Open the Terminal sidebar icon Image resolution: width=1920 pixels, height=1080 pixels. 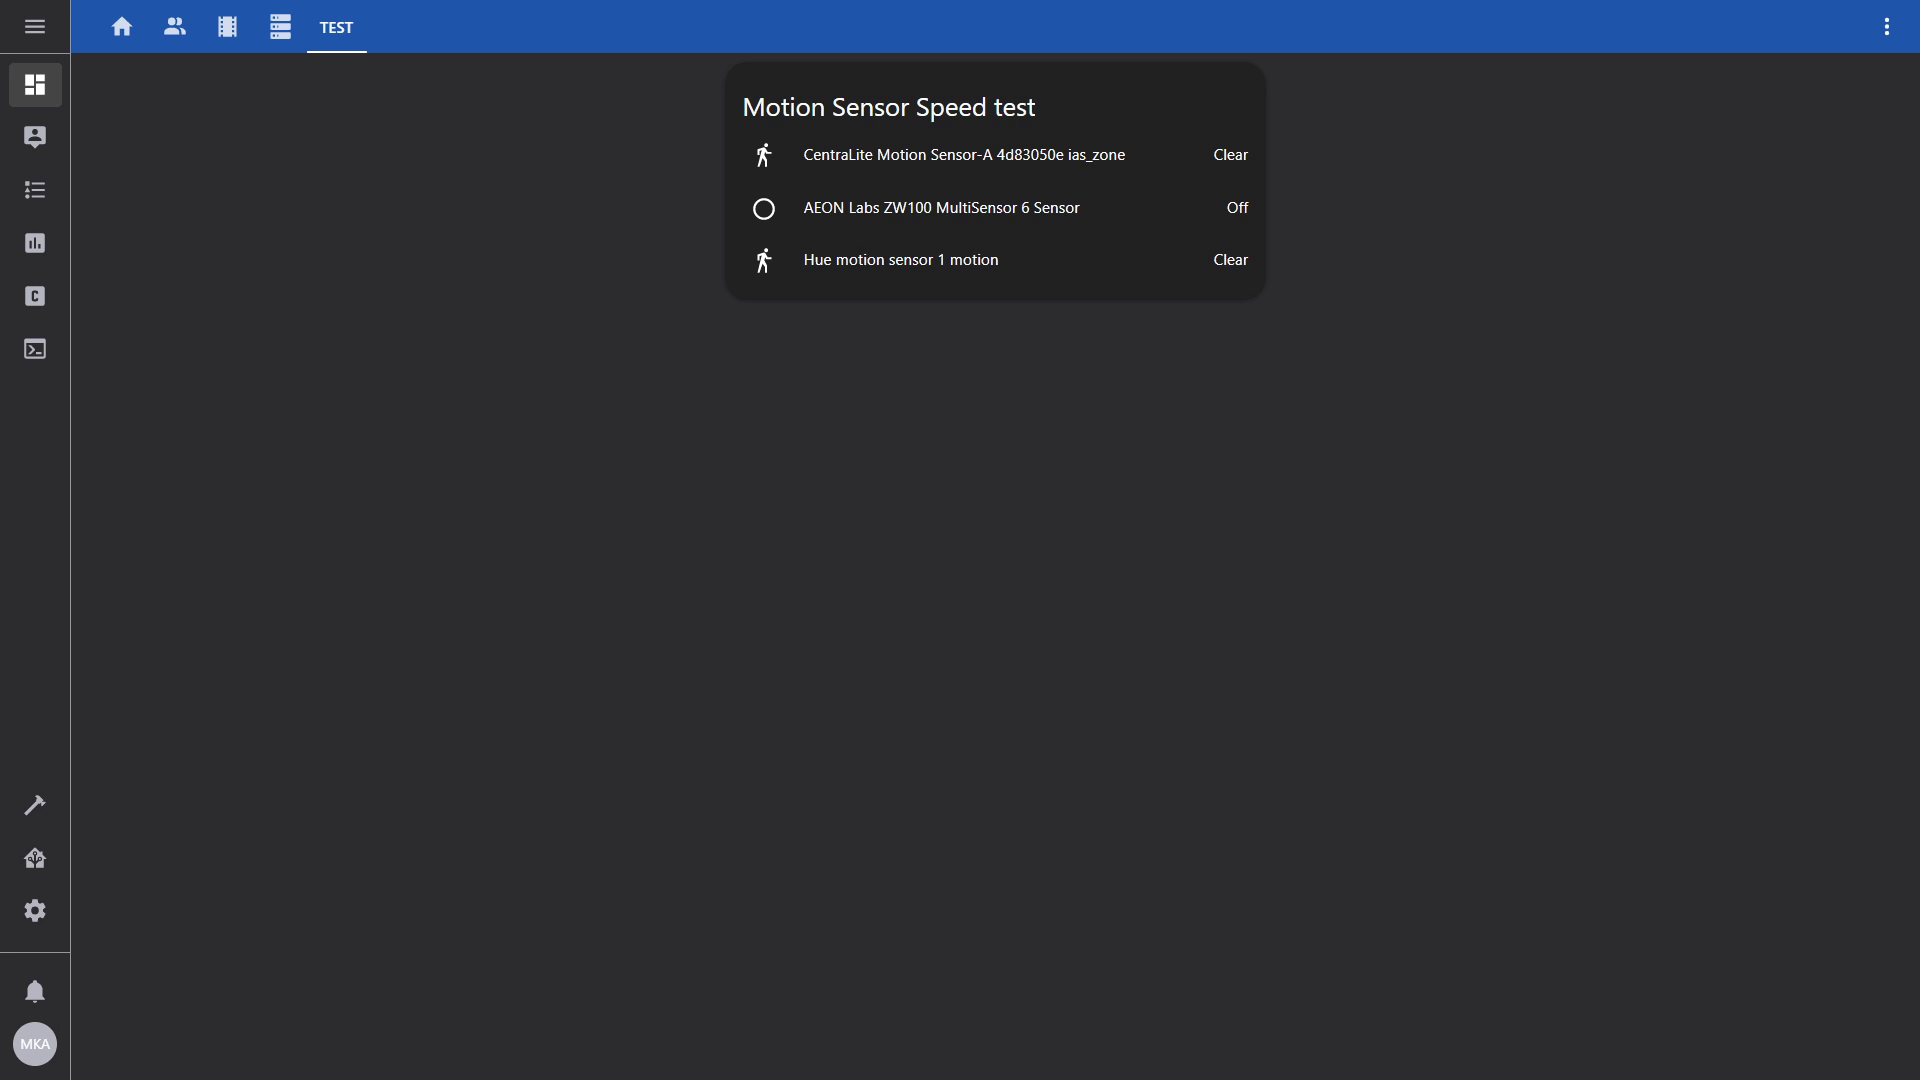[x=35, y=349]
